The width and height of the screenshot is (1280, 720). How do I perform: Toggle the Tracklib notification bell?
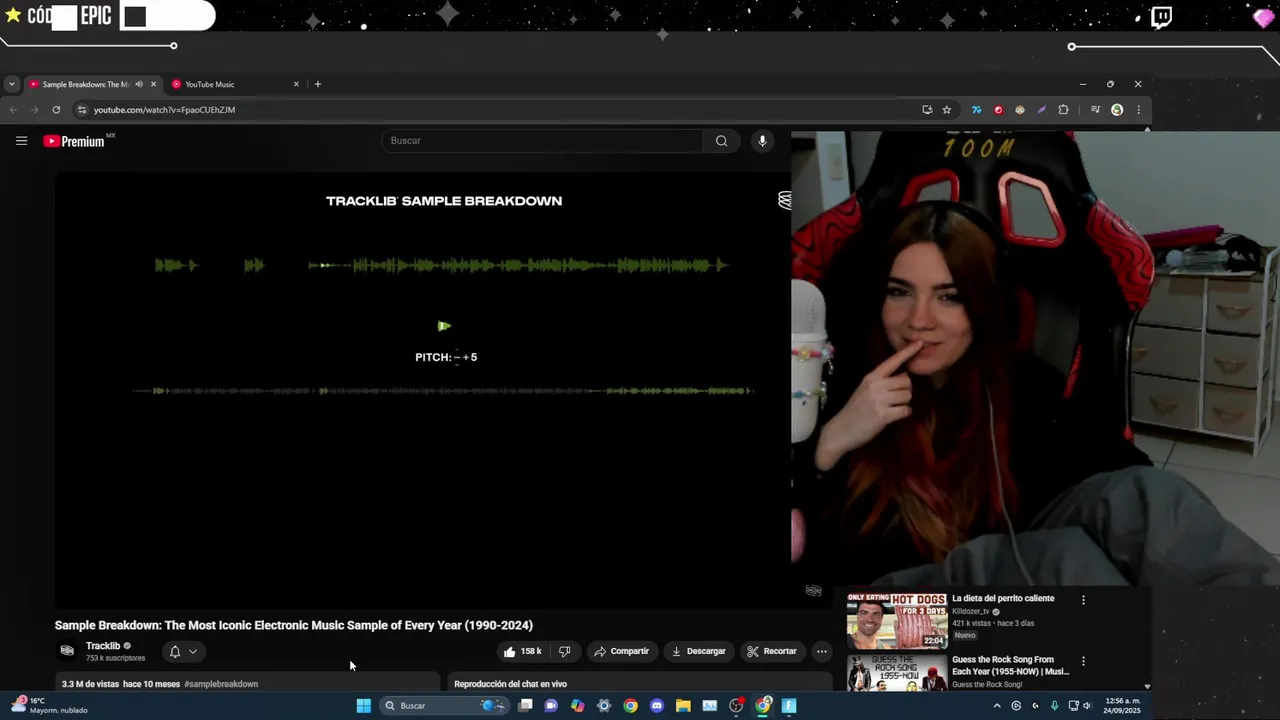(175, 651)
